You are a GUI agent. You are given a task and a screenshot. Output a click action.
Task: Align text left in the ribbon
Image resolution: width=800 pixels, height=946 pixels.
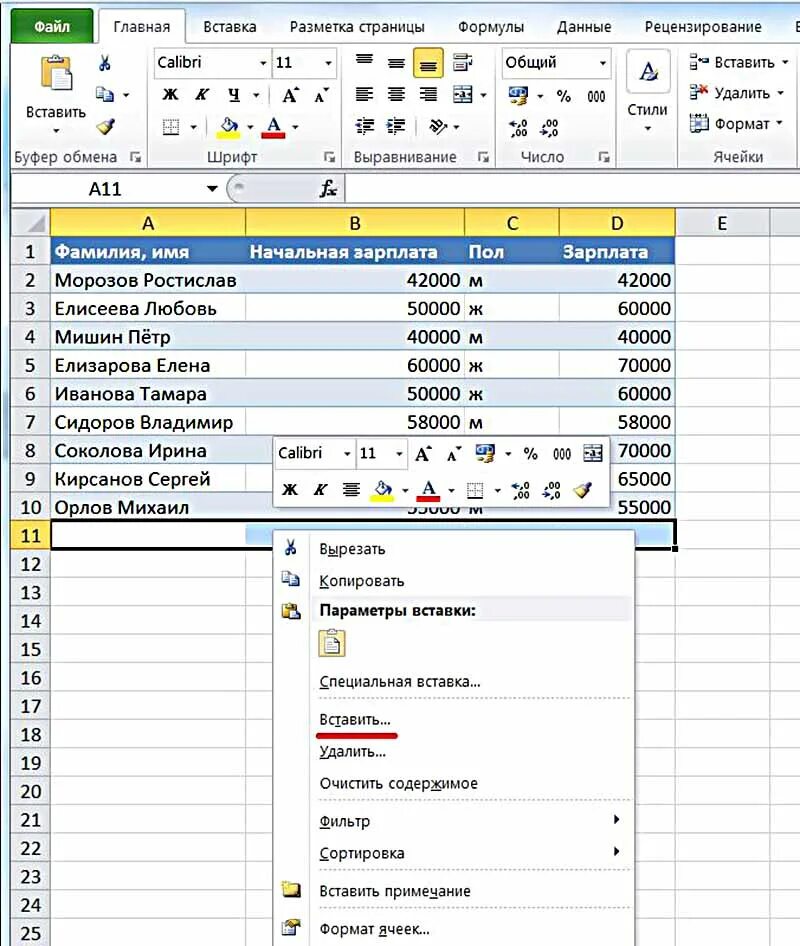(364, 94)
